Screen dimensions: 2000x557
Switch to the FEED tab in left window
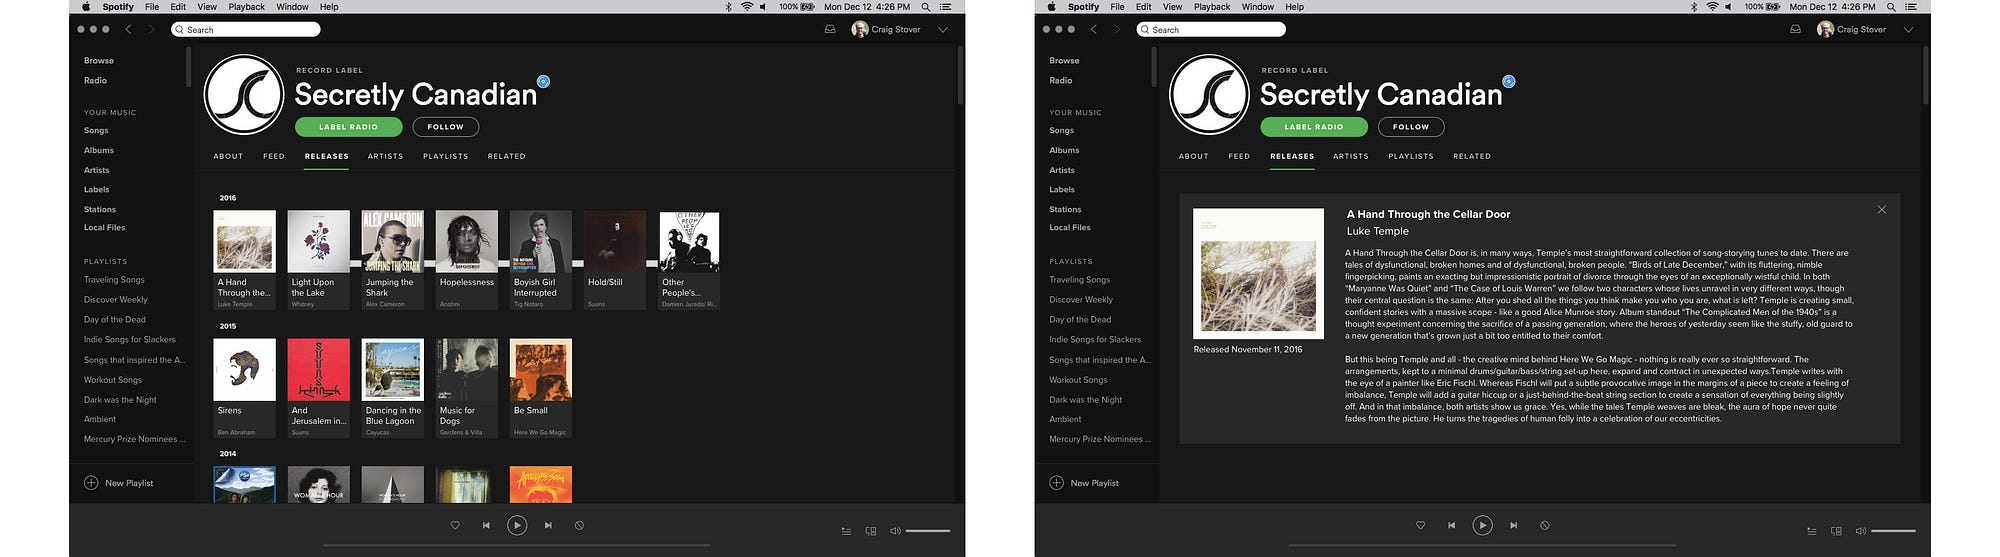click(x=274, y=156)
